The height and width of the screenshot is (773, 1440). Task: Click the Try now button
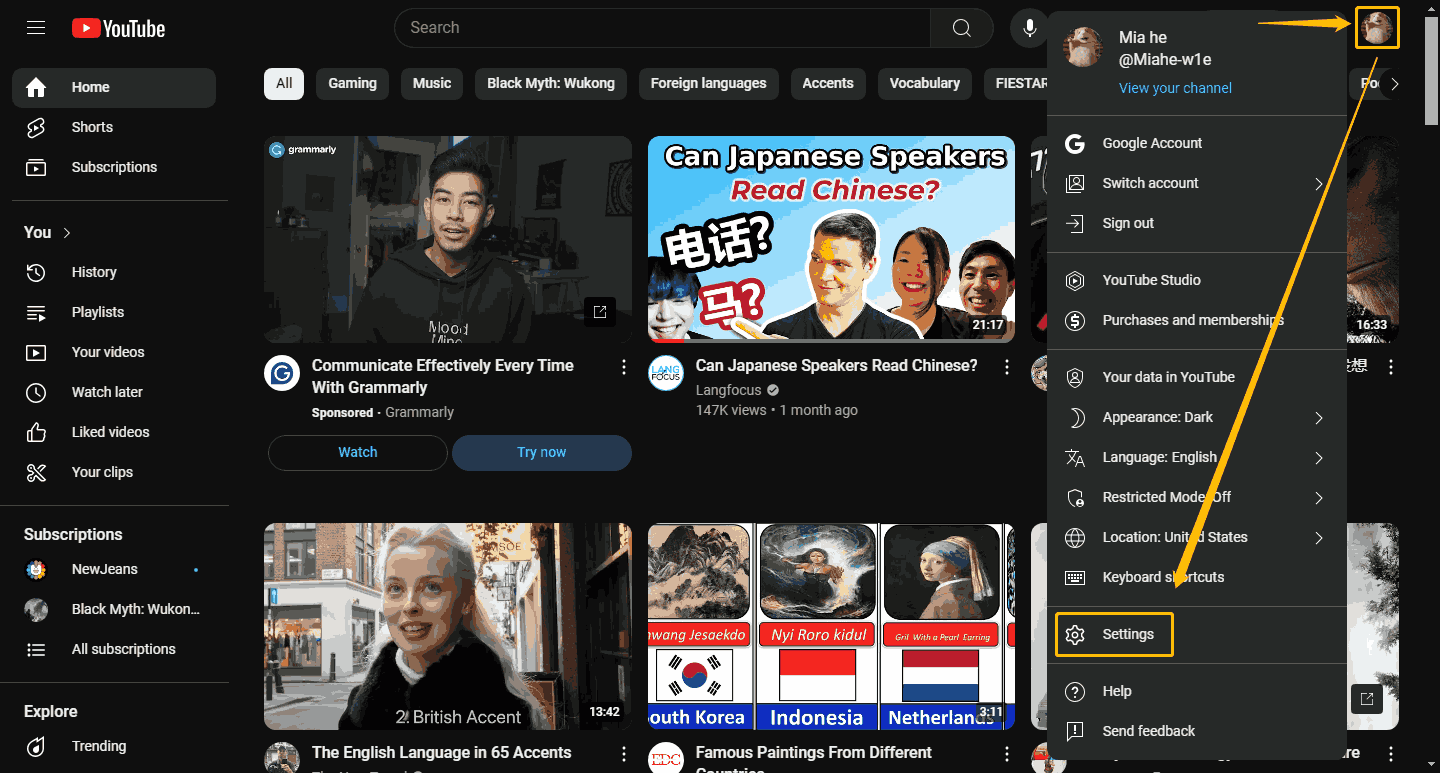[x=542, y=453]
